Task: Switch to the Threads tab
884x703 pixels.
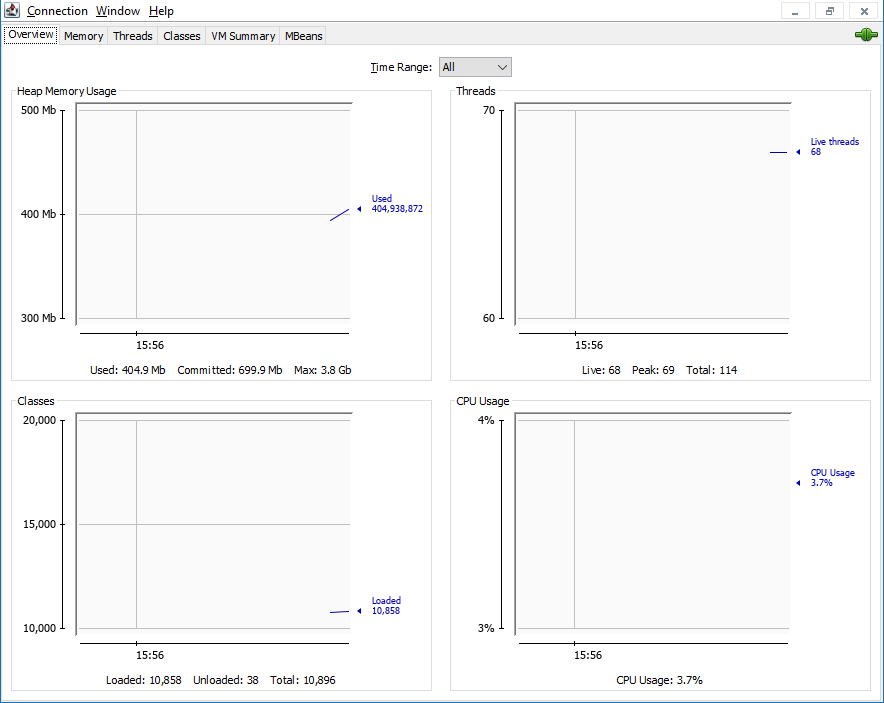Action: point(133,36)
